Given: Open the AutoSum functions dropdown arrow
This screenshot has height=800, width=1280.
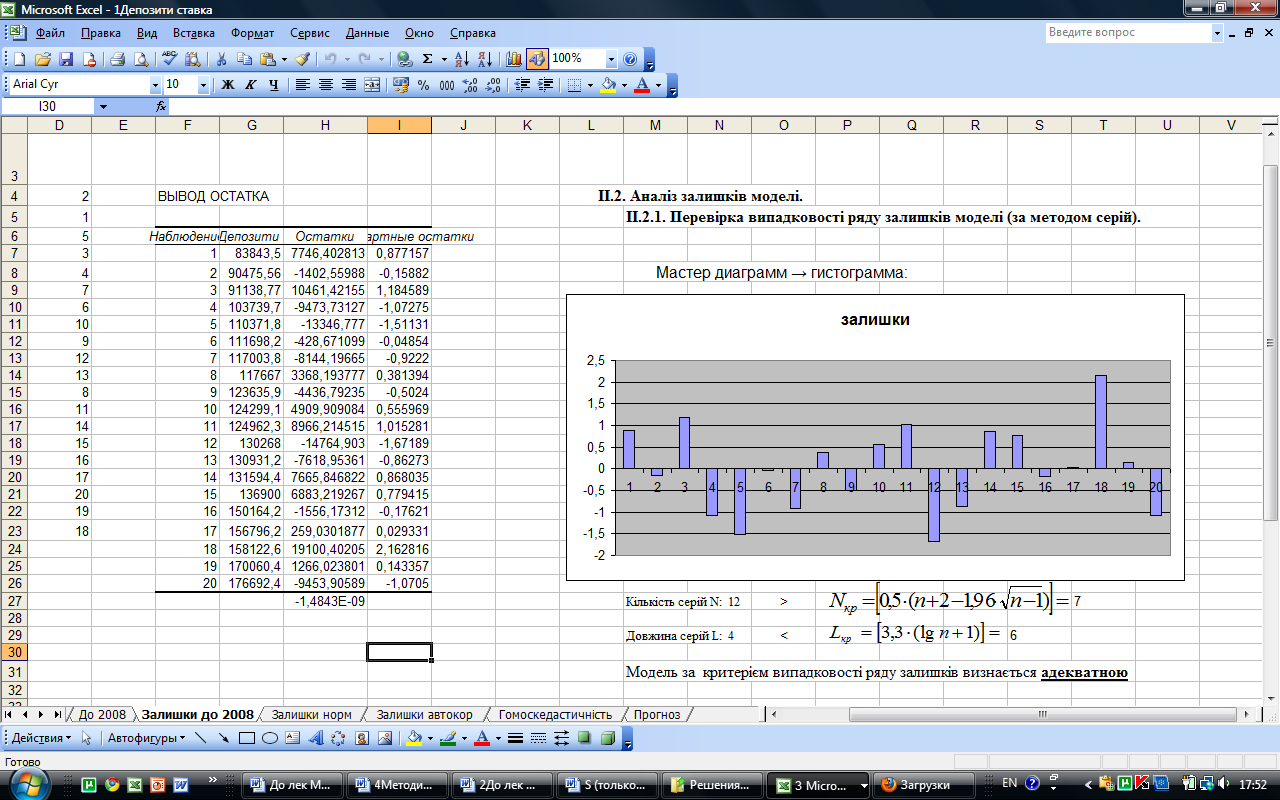Looking at the screenshot, I should 444,59.
